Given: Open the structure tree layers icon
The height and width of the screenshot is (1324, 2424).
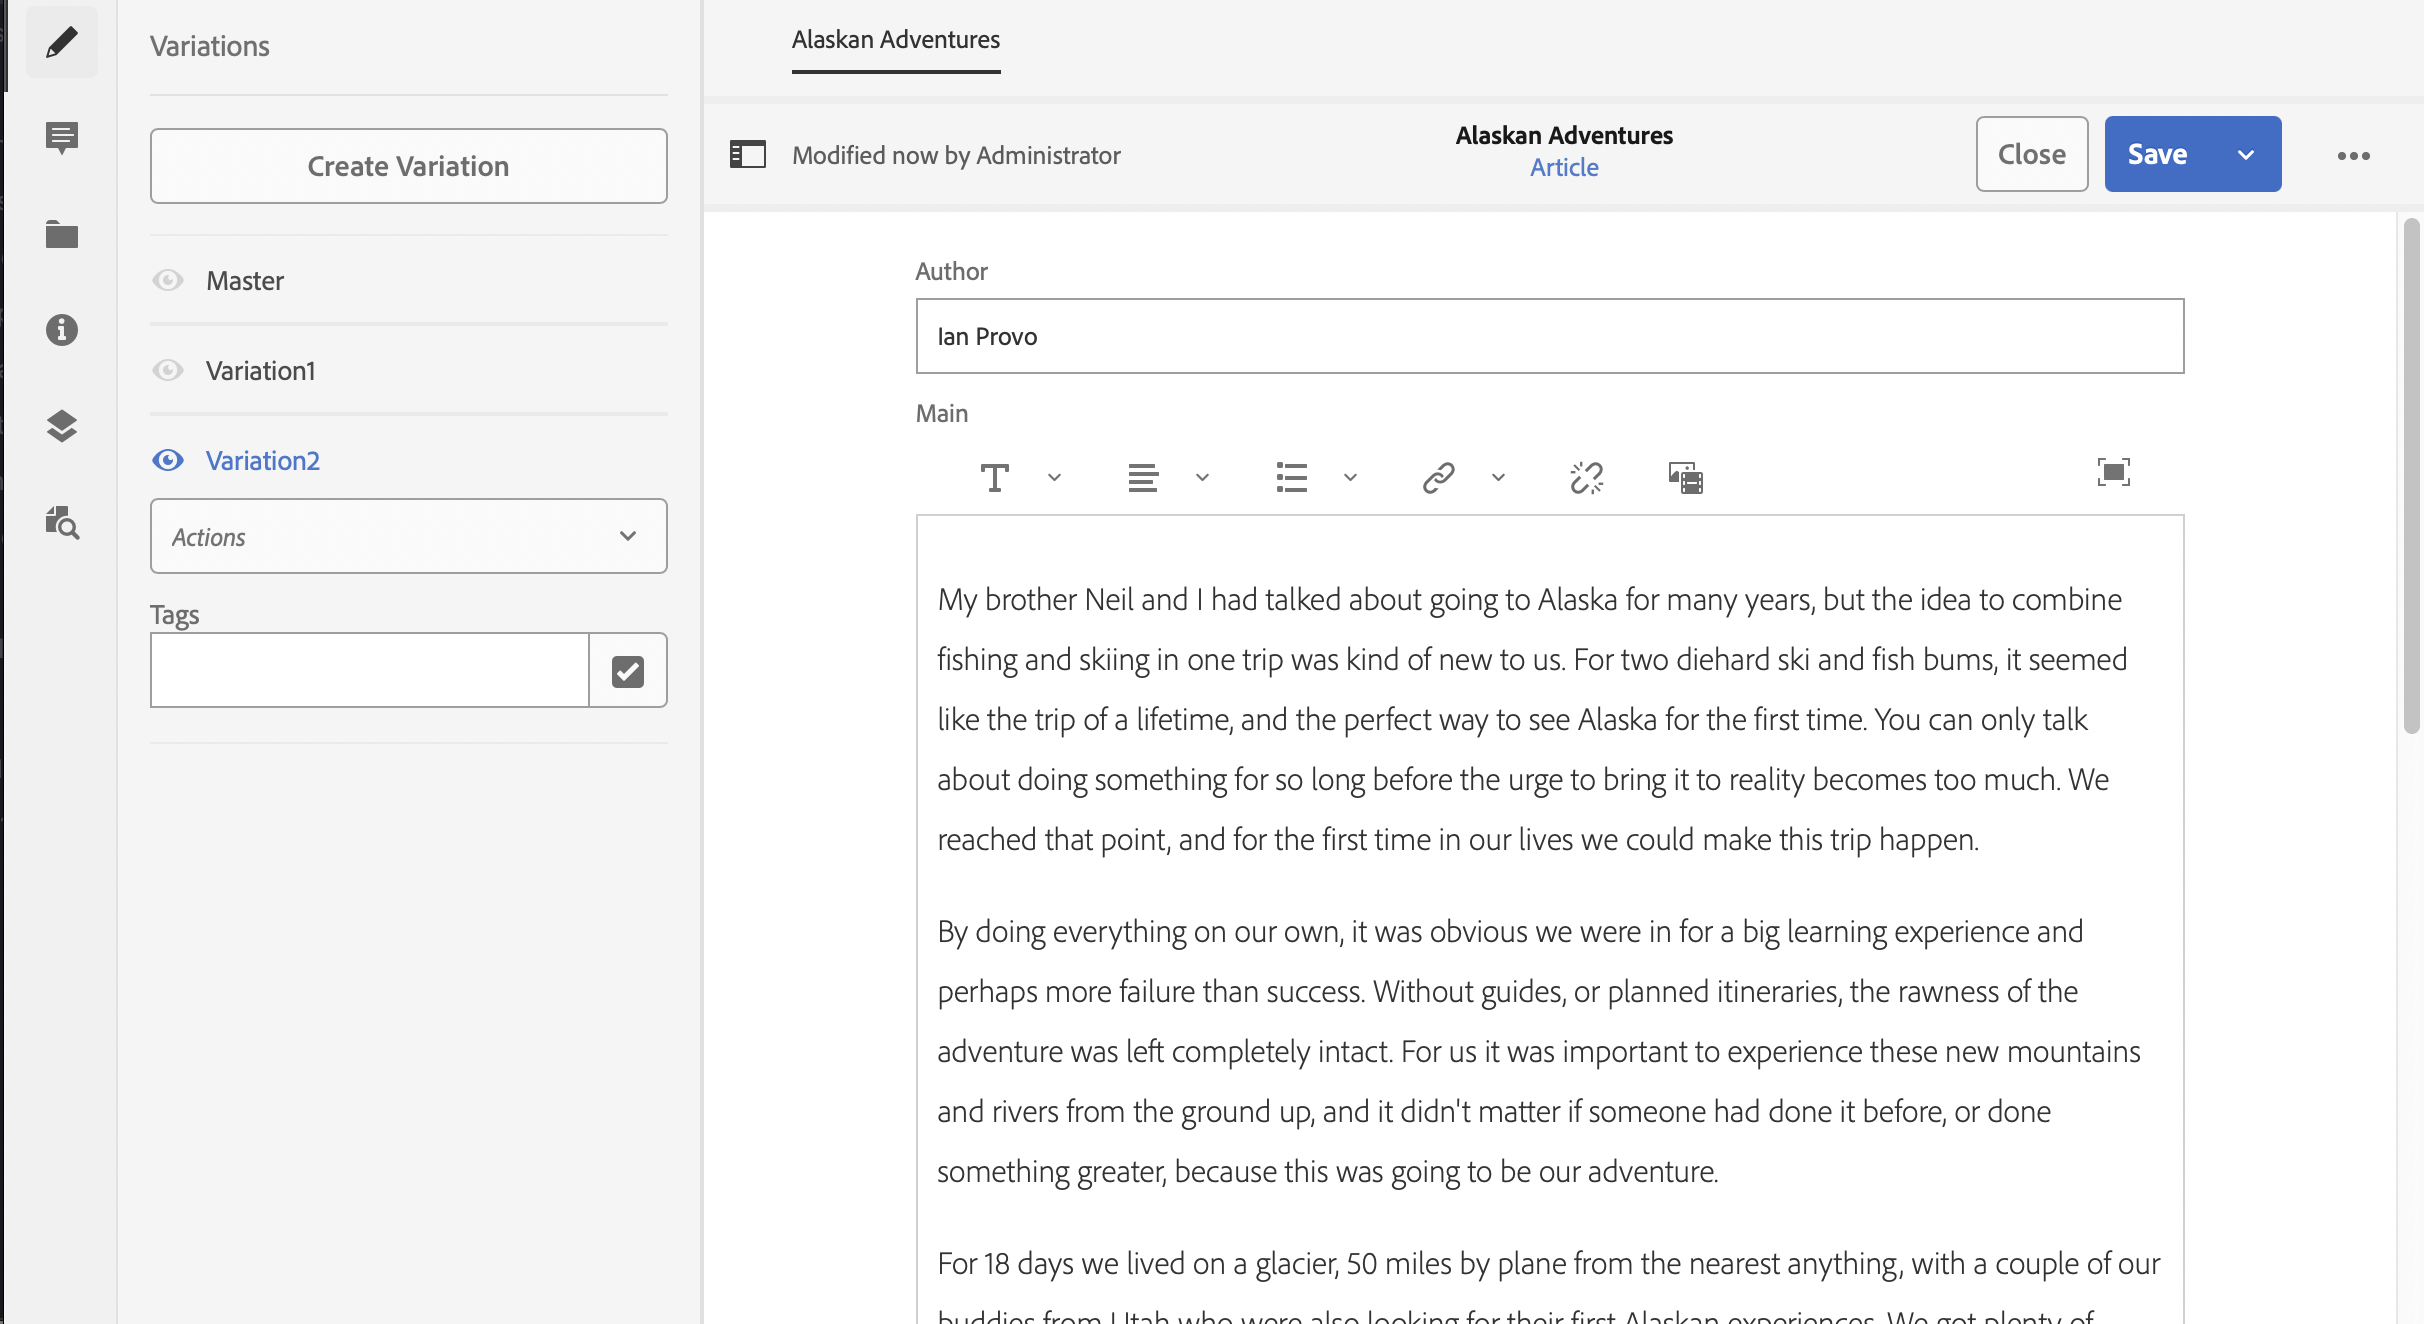Looking at the screenshot, I should point(61,426).
